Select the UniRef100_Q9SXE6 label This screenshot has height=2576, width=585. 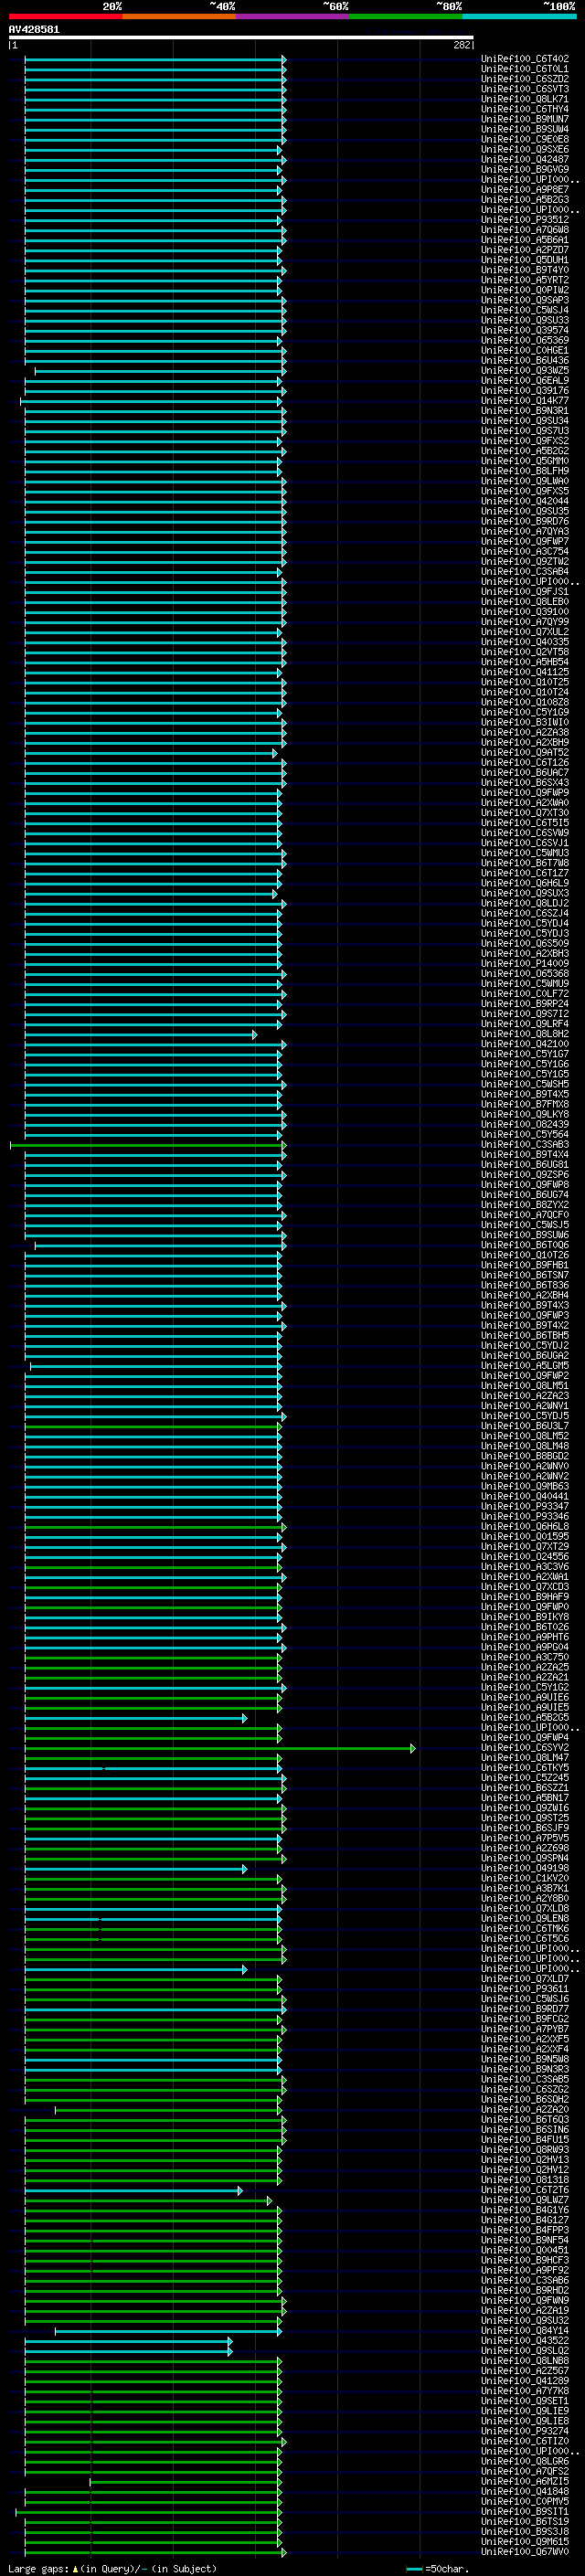point(525,149)
